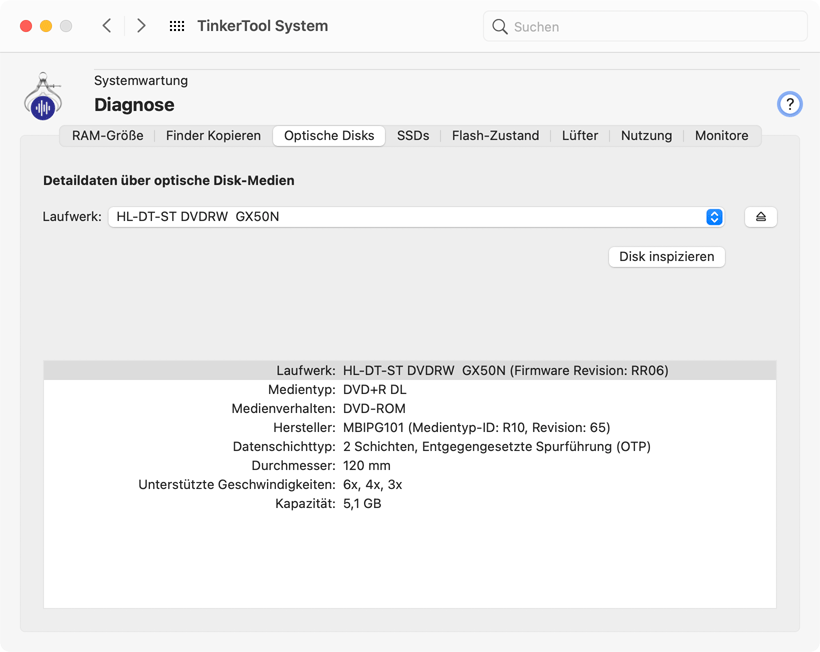
Task: Open the Nutzung tab
Action: [646, 135]
